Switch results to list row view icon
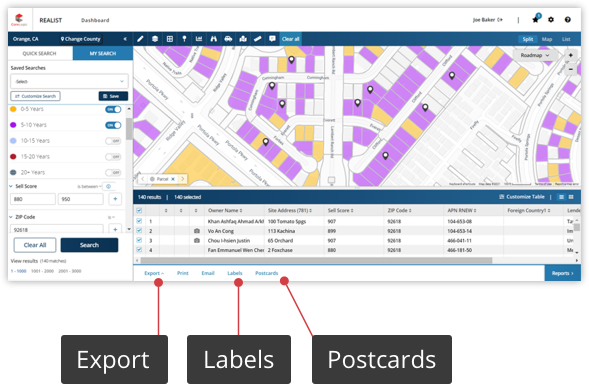Viewport: 589px width, 384px height. pyautogui.click(x=561, y=197)
